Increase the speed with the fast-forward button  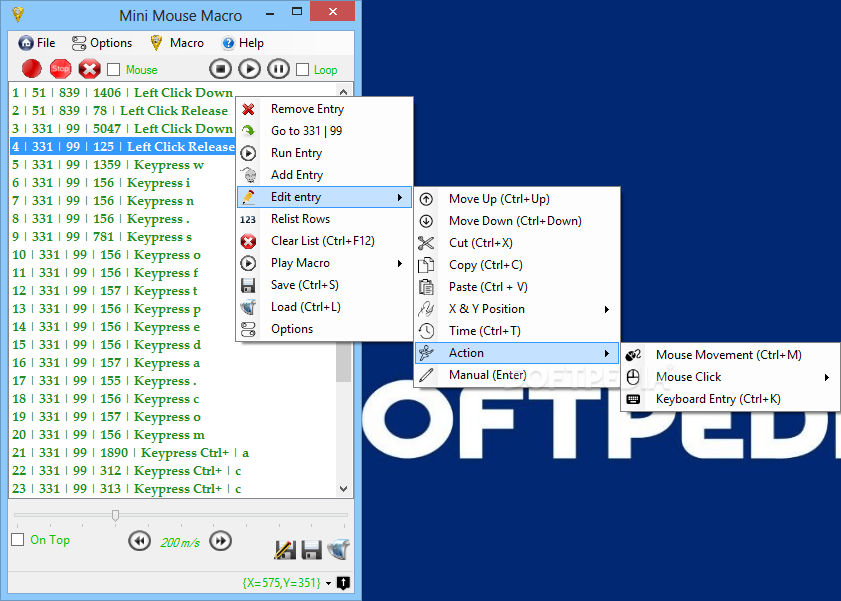(220, 540)
